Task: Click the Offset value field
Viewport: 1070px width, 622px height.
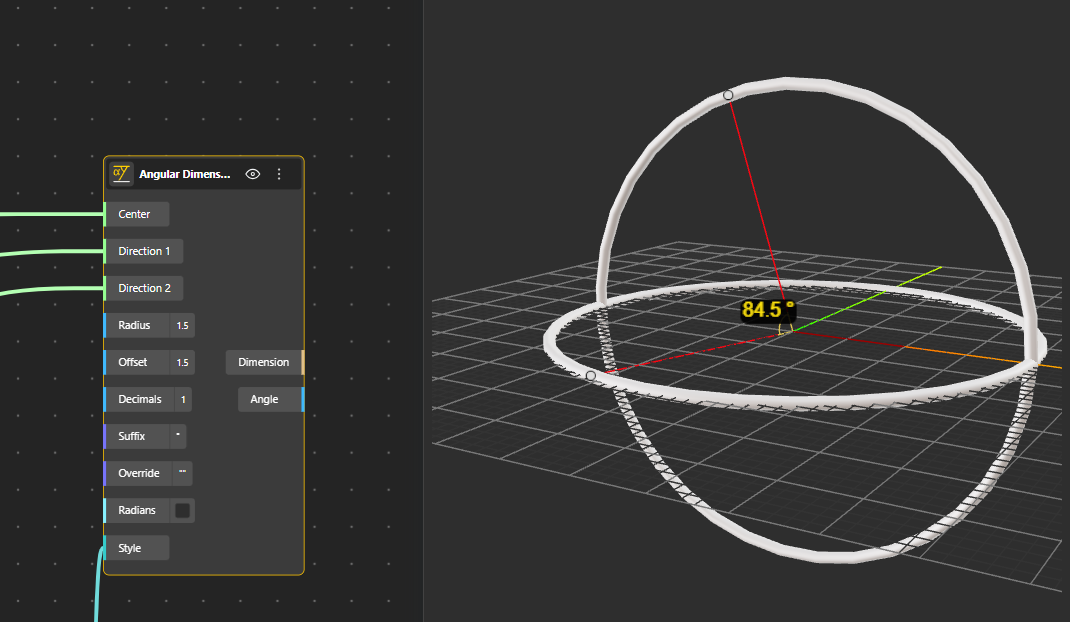Action: point(183,362)
